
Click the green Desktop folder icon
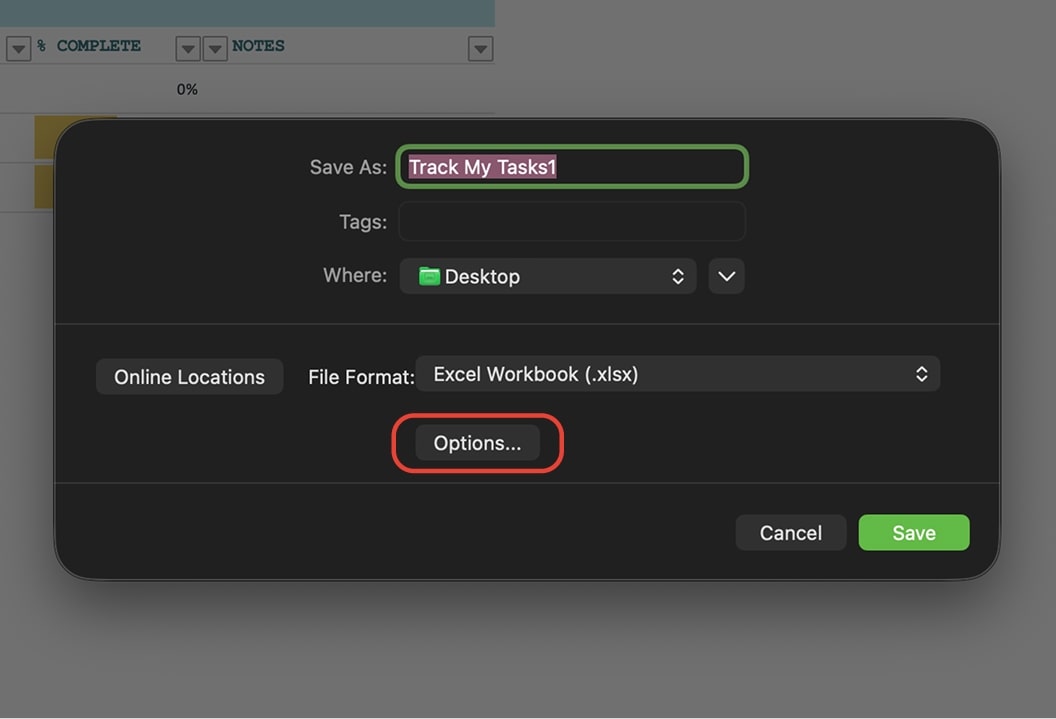pos(428,276)
